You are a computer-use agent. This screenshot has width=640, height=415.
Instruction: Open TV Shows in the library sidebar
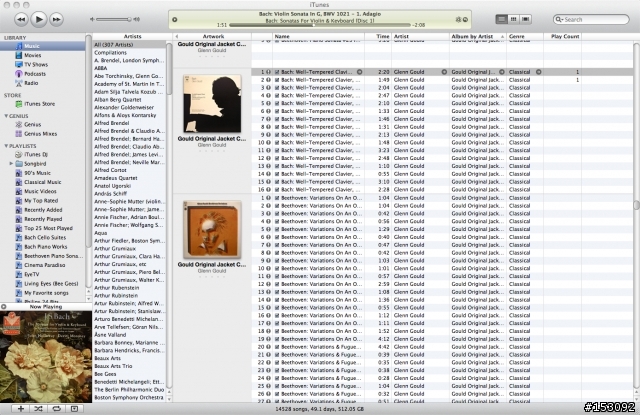tap(36, 64)
